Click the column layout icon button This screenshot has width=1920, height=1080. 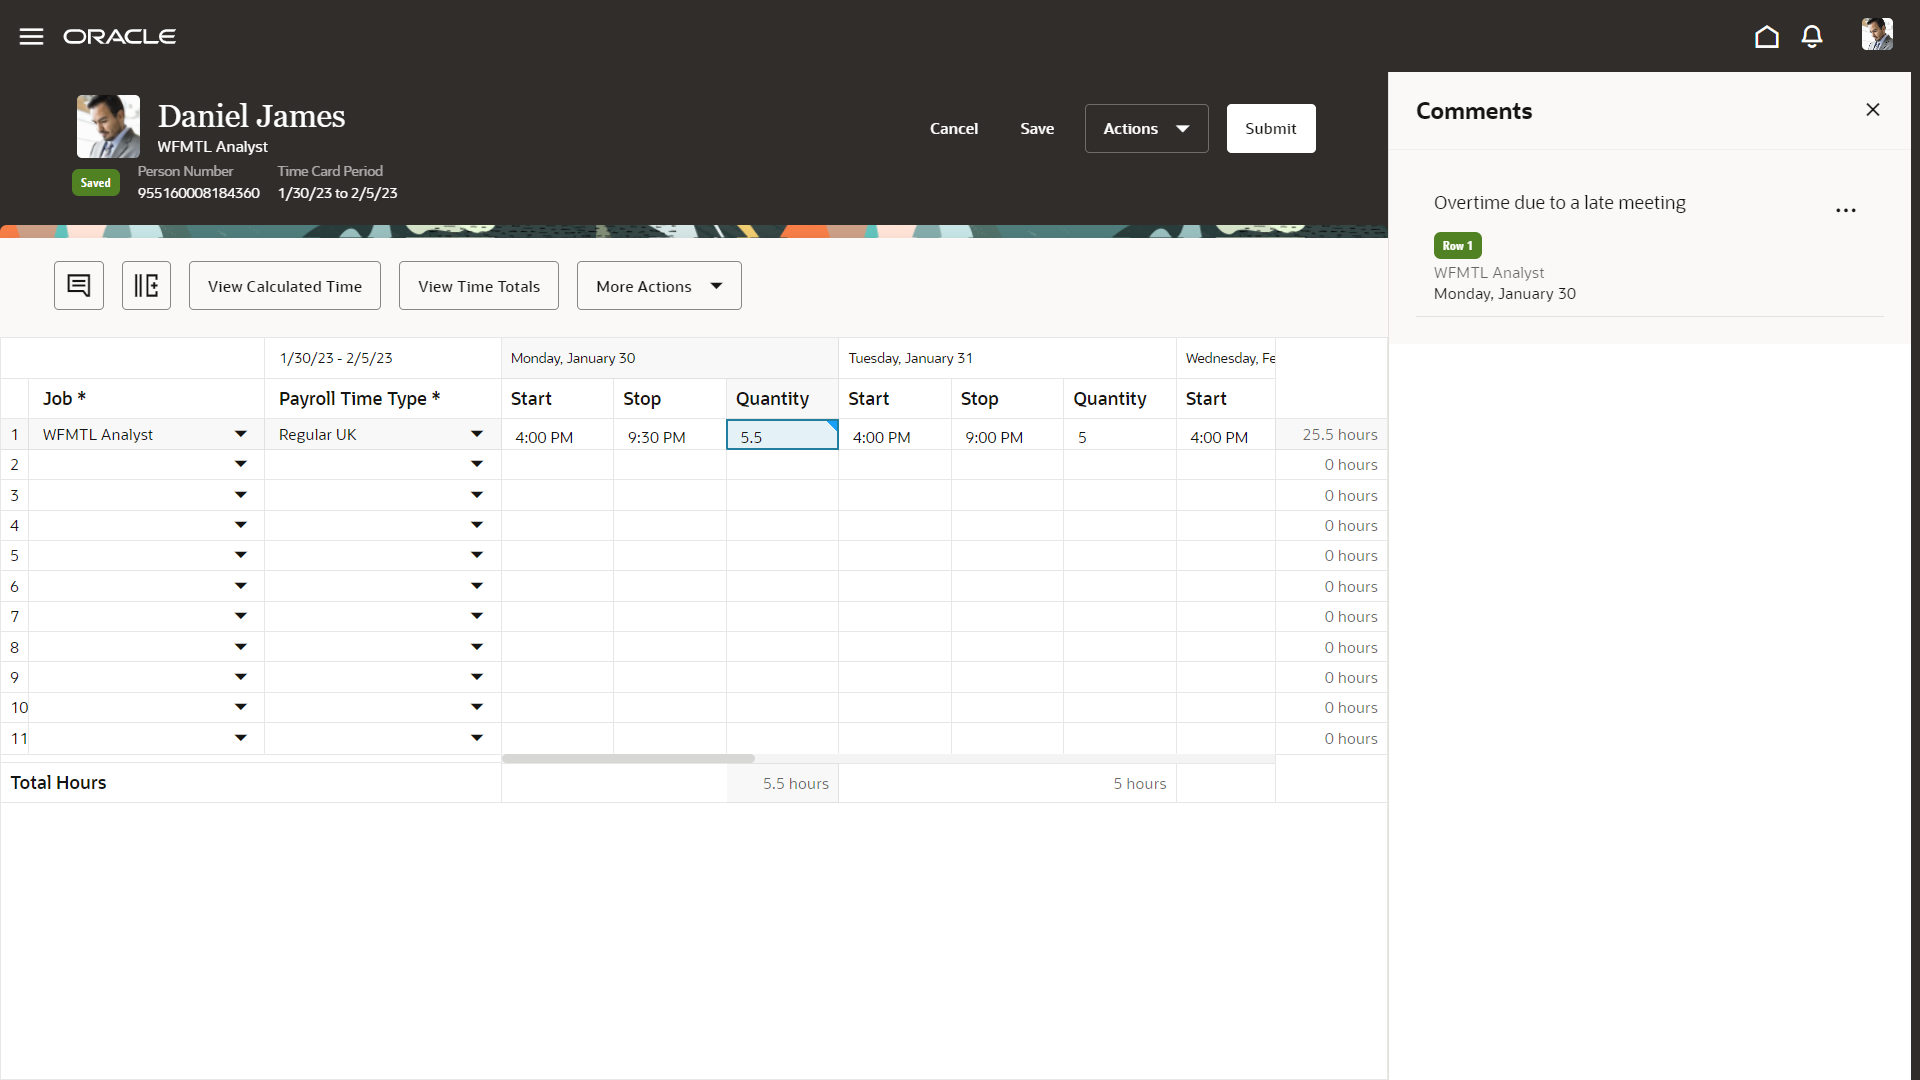146,286
